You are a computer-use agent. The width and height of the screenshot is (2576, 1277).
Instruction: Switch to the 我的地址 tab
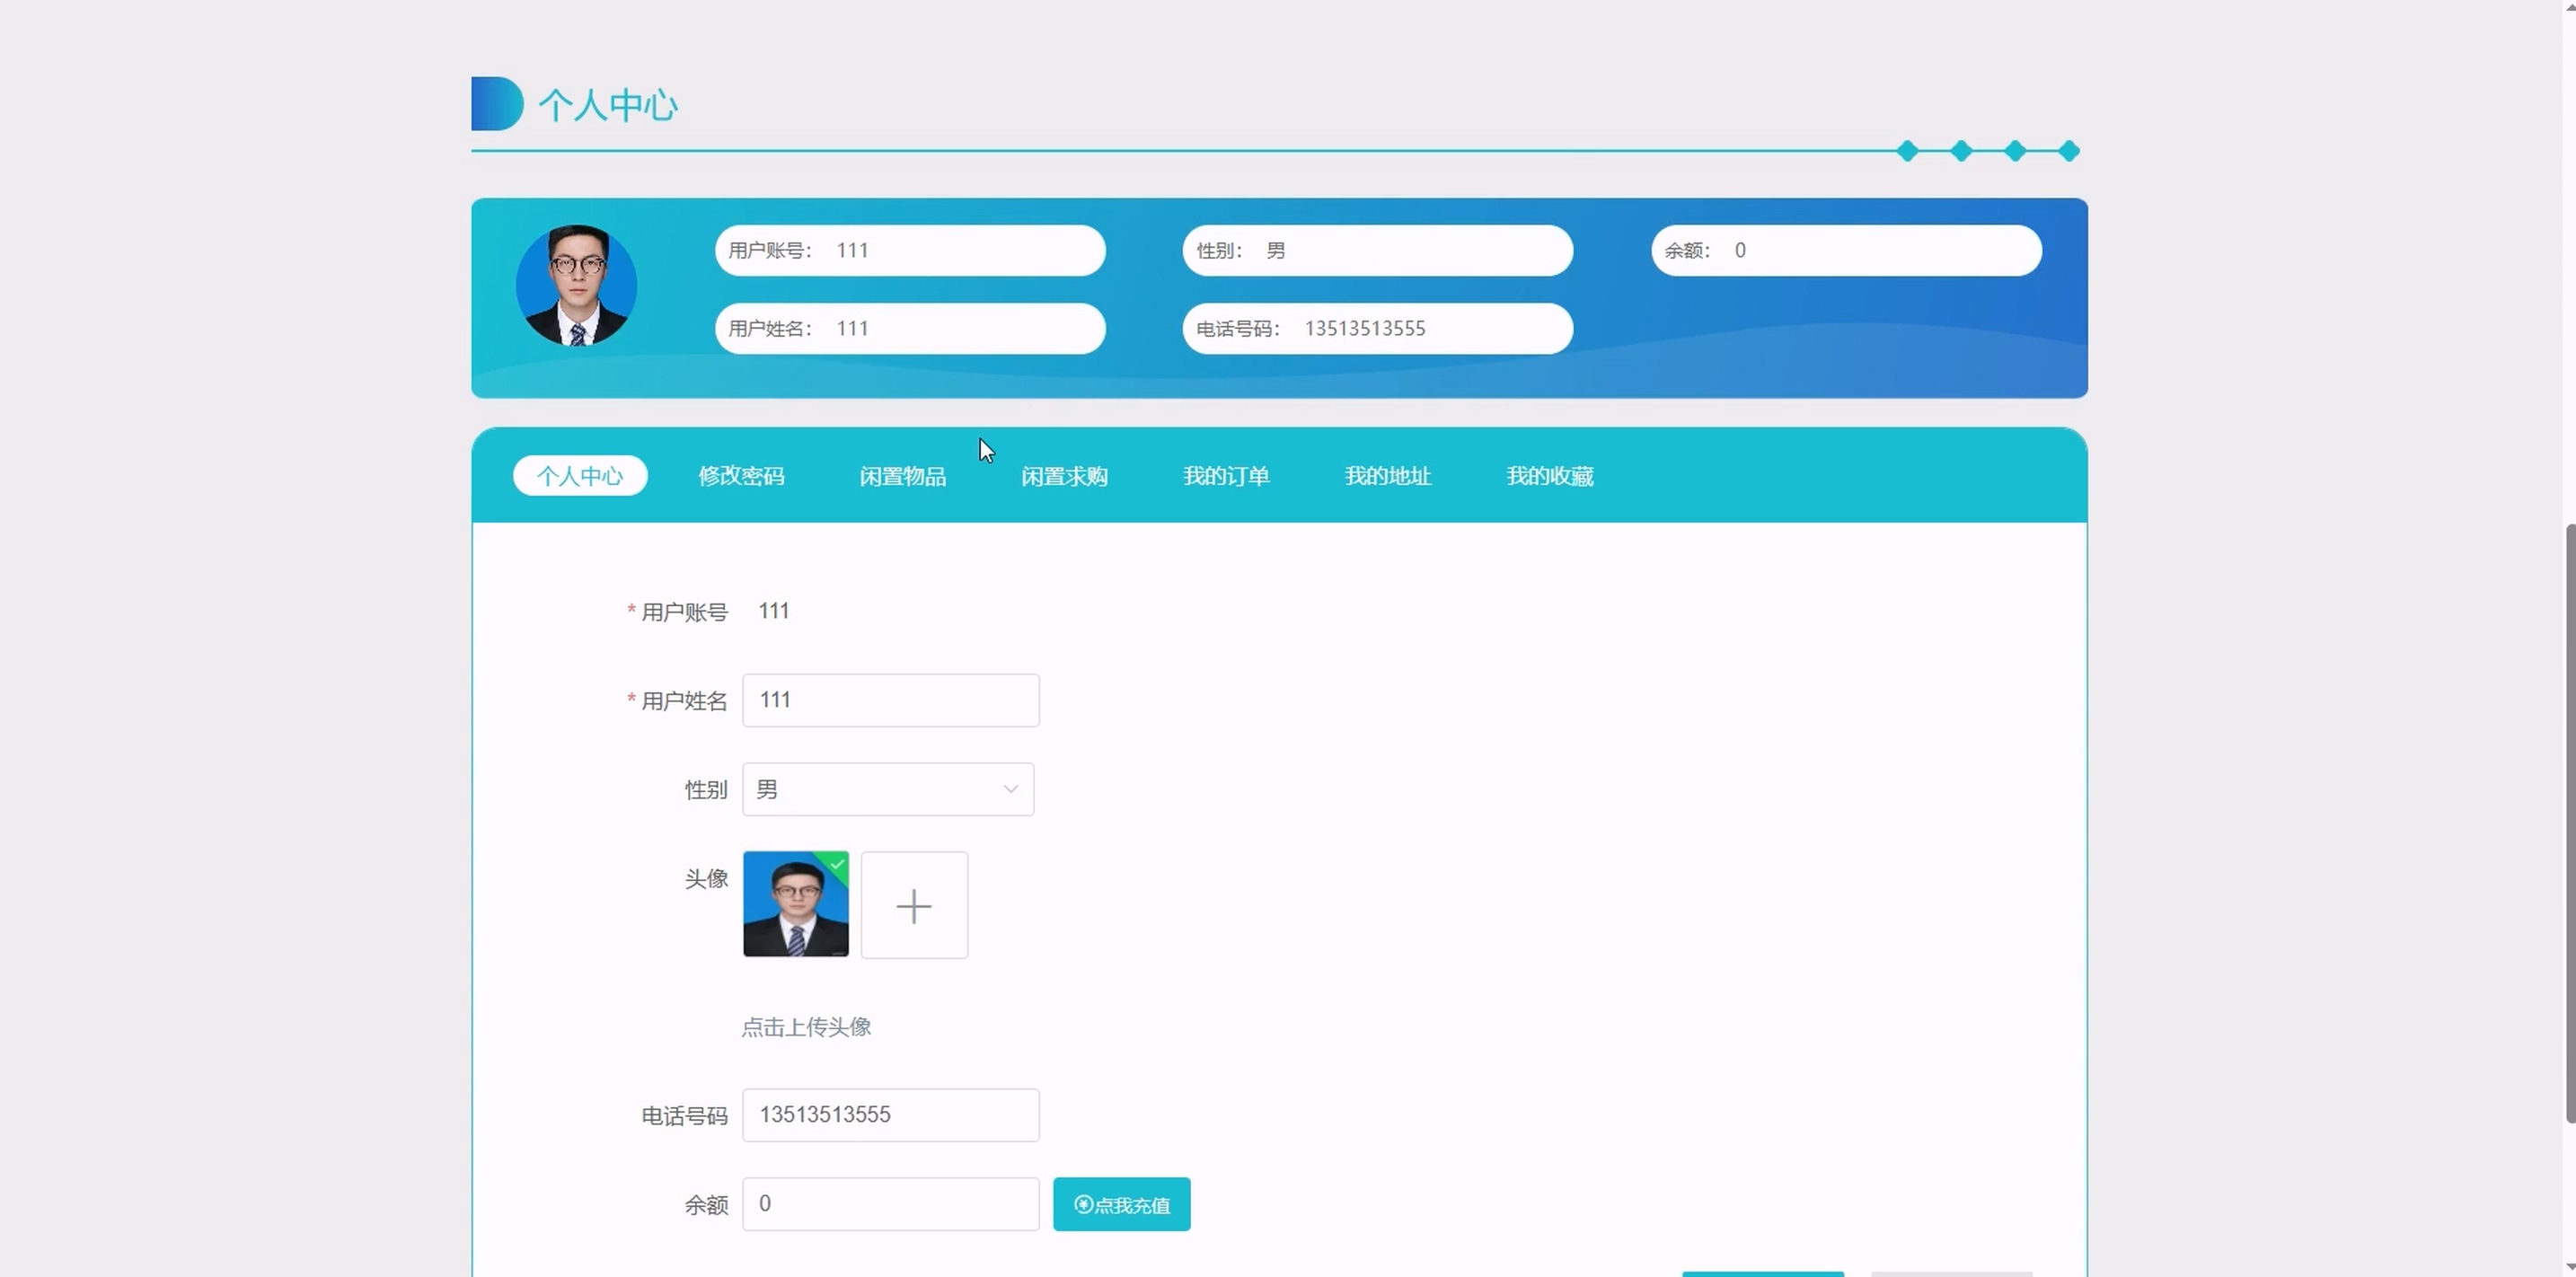pyautogui.click(x=1387, y=476)
